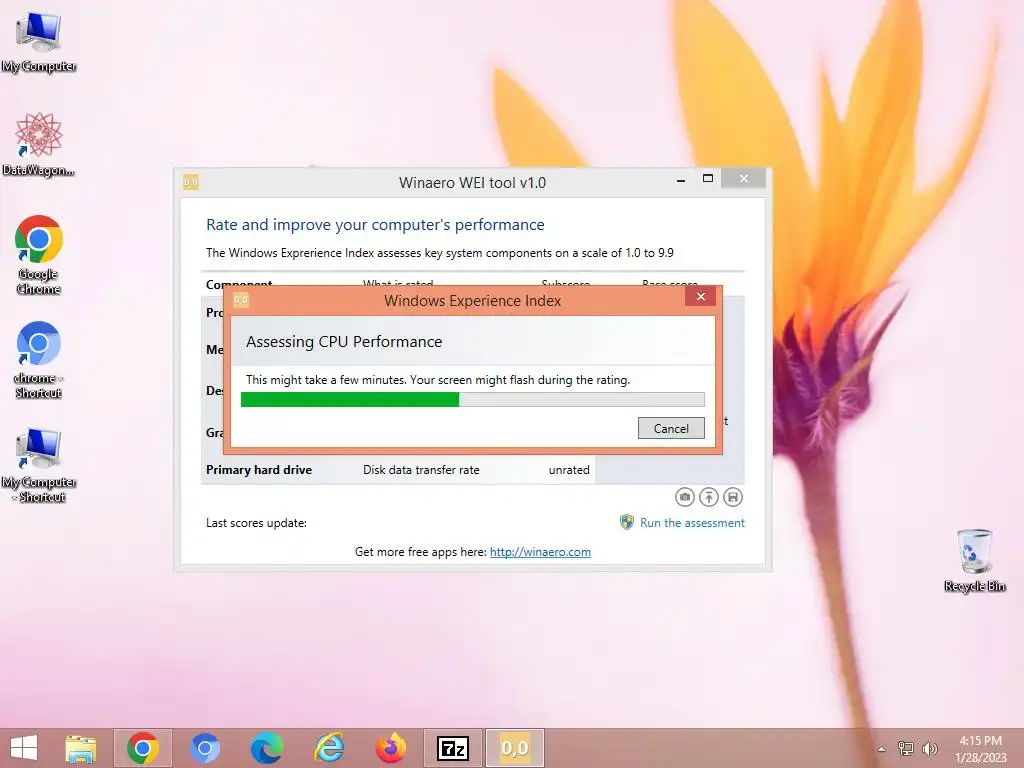Save results with the floppy disk icon
Image resolution: width=1024 pixels, height=768 pixels.
733,497
